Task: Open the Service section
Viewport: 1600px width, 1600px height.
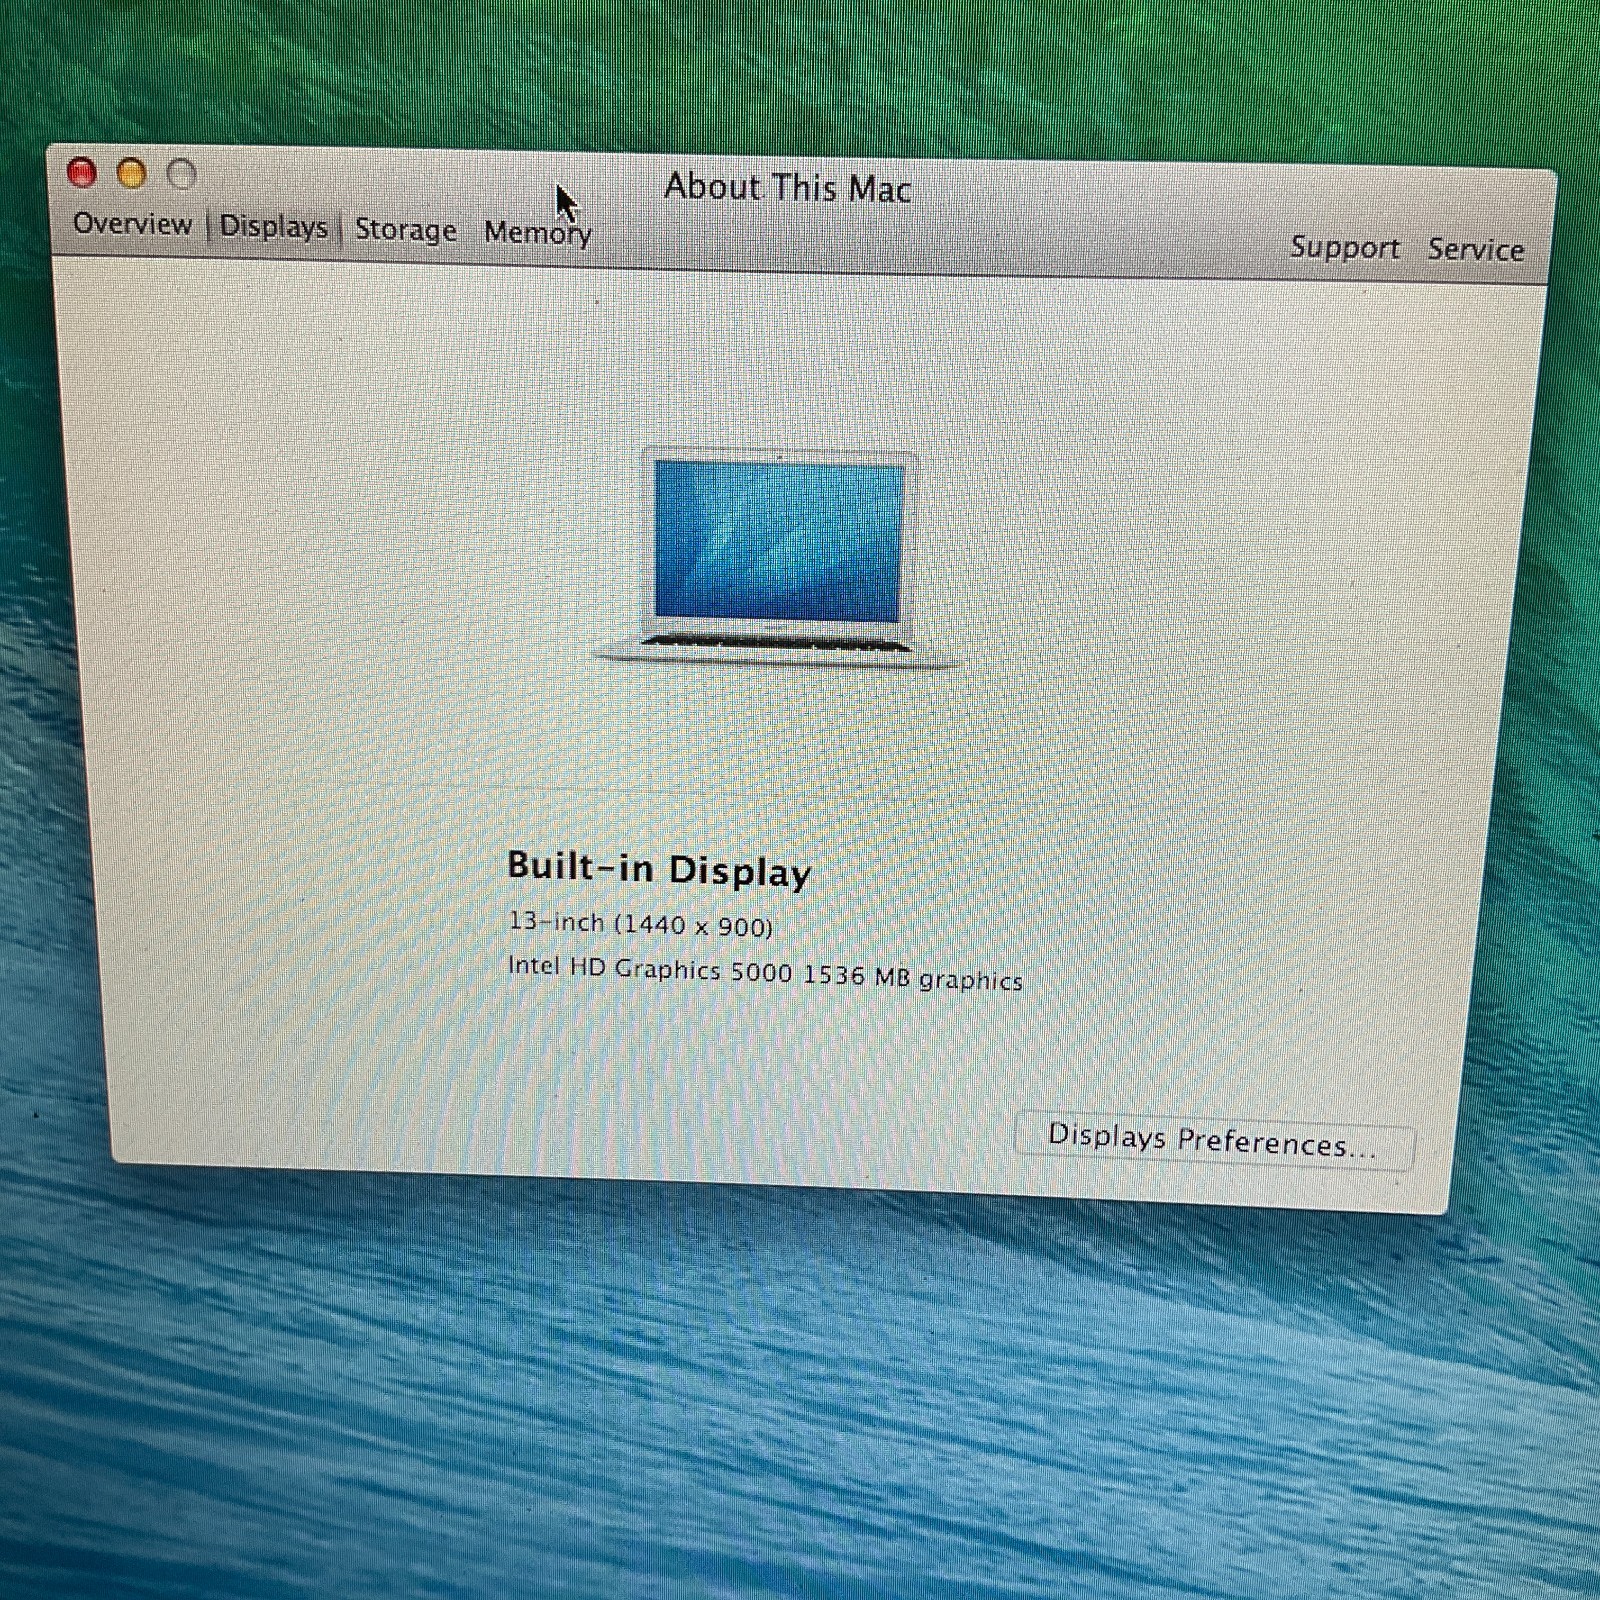Action: point(1475,249)
